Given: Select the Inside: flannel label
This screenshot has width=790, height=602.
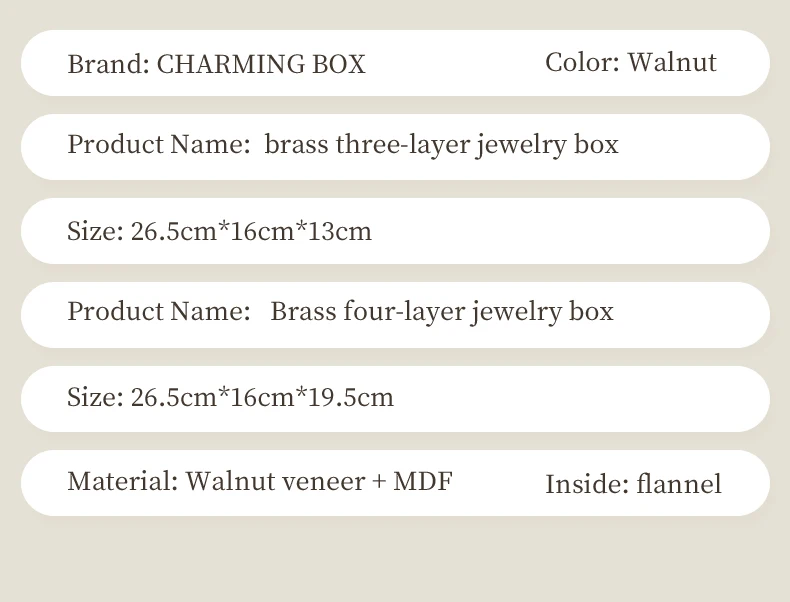Looking at the screenshot, I should 633,484.
